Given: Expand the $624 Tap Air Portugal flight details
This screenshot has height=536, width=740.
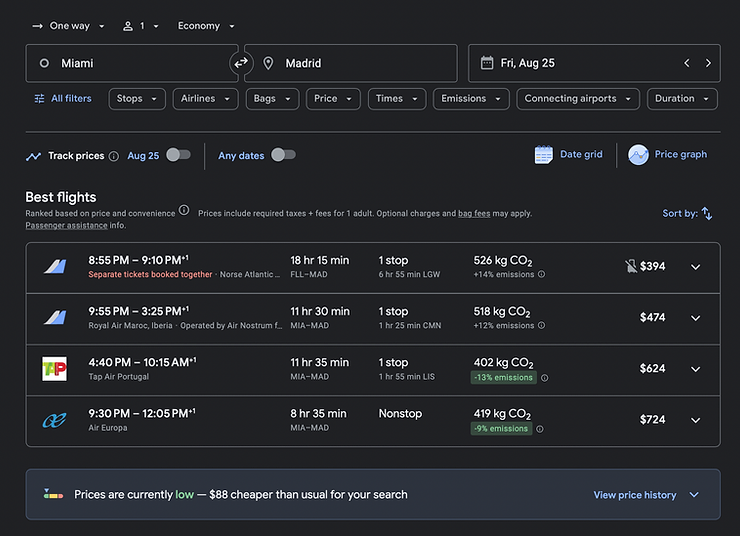Looking at the screenshot, I should click(x=695, y=369).
